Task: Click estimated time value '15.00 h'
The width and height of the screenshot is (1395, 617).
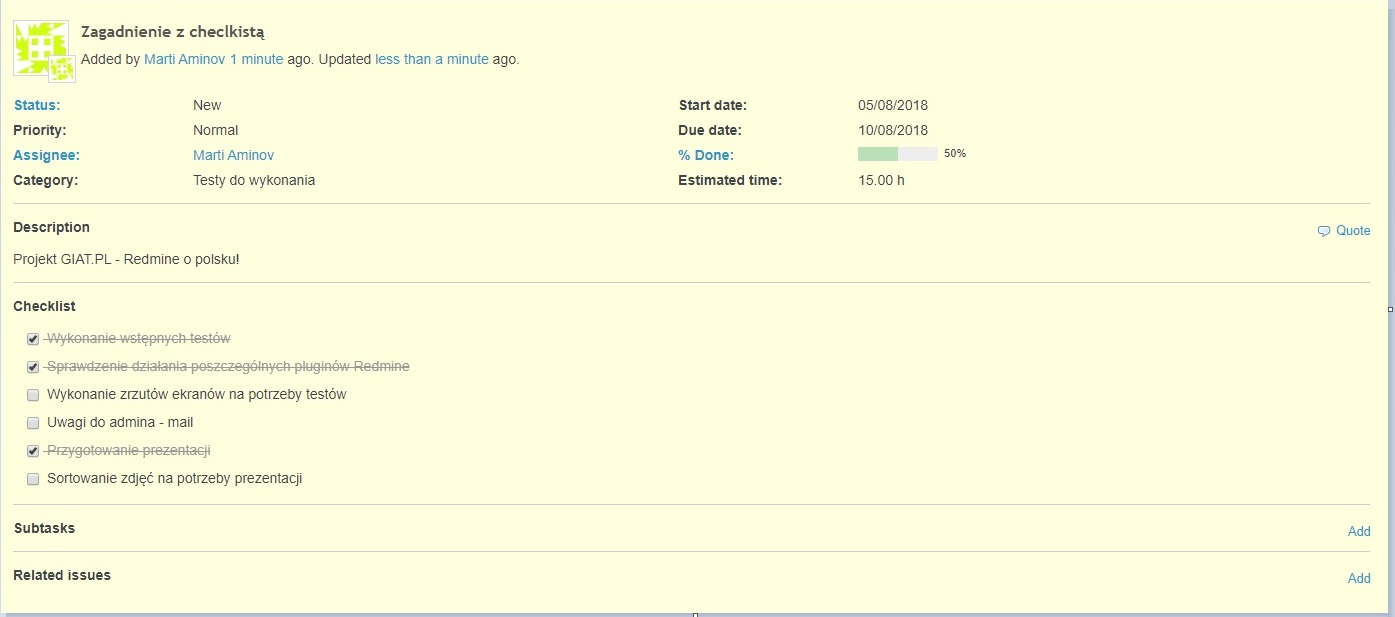Action: (x=881, y=180)
